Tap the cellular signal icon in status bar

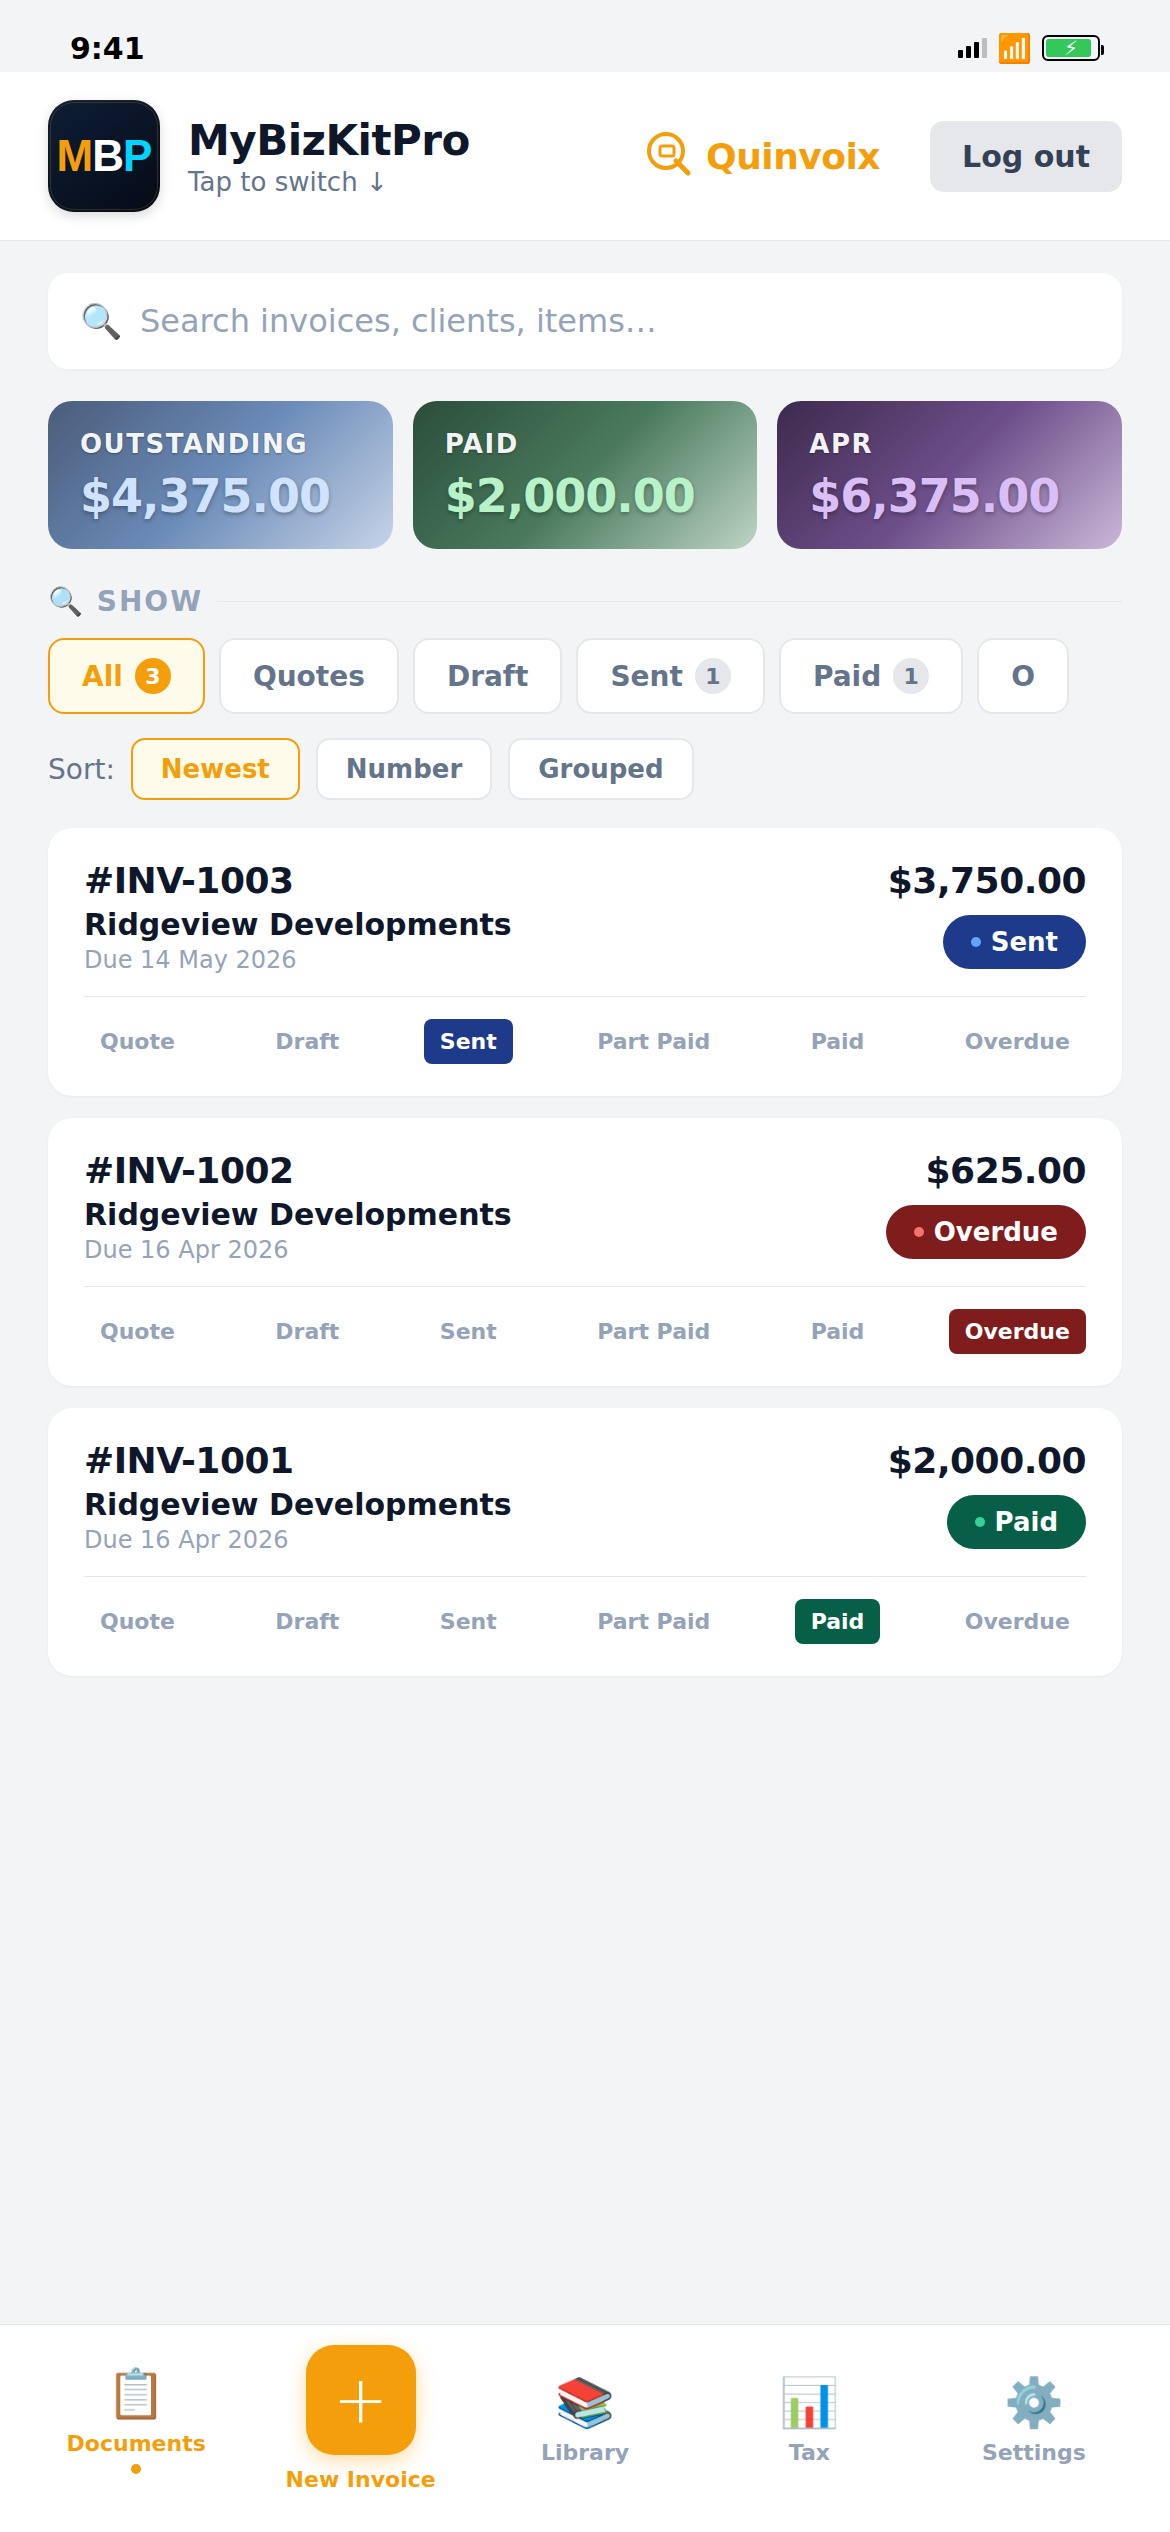[972, 48]
